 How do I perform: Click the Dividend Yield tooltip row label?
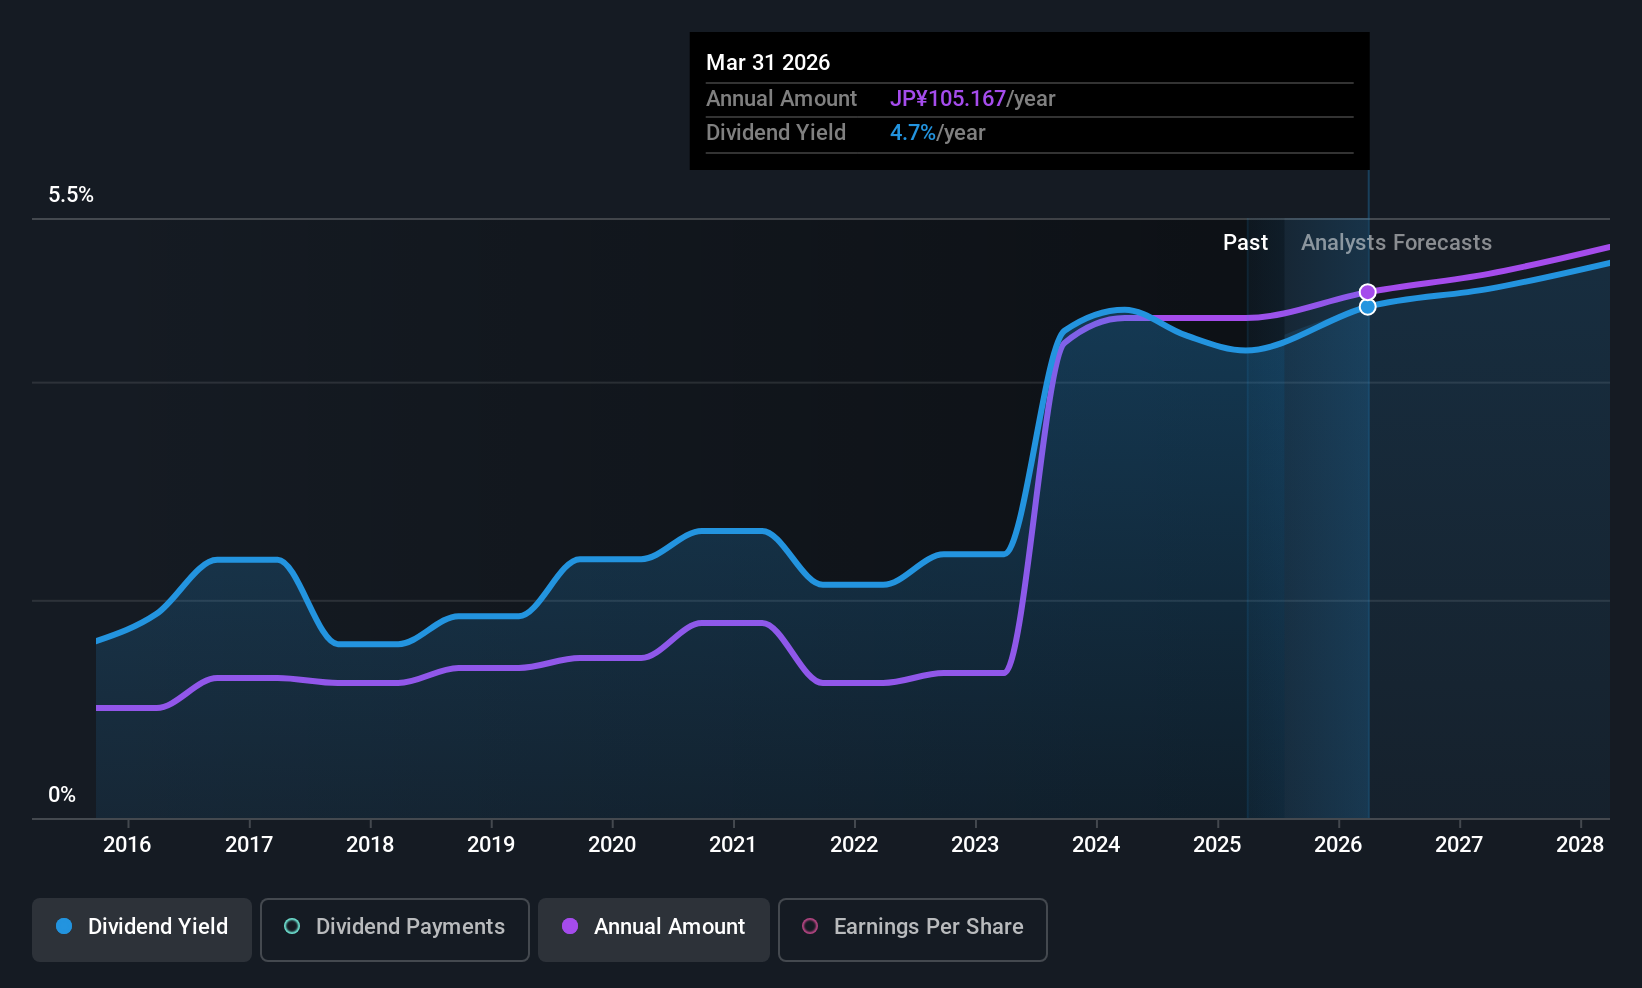pyautogui.click(x=776, y=133)
